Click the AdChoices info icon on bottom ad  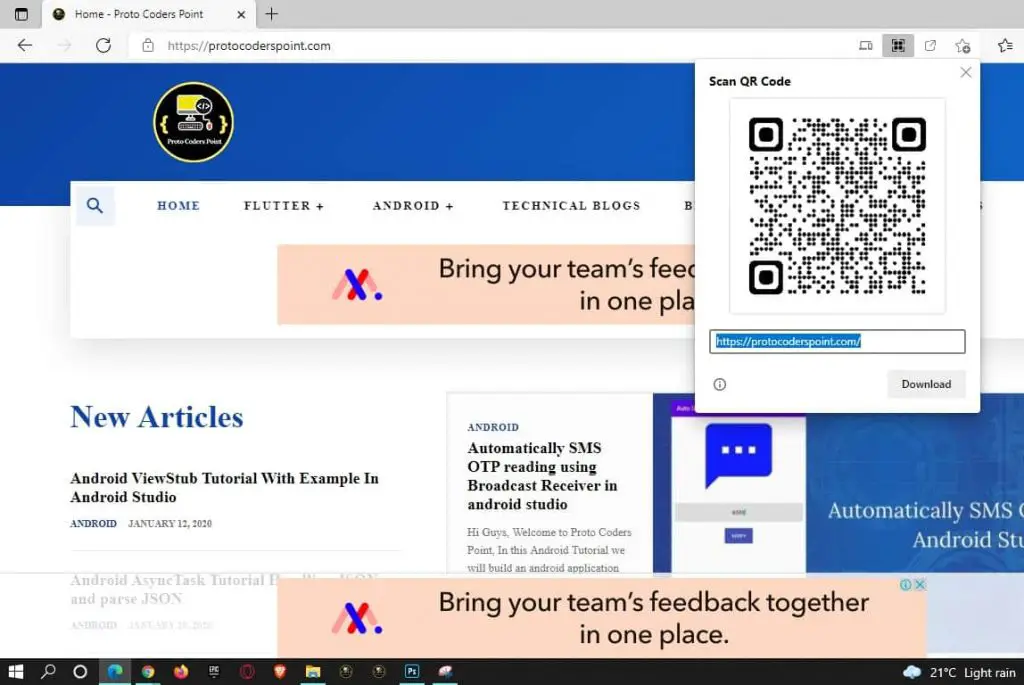tap(906, 584)
